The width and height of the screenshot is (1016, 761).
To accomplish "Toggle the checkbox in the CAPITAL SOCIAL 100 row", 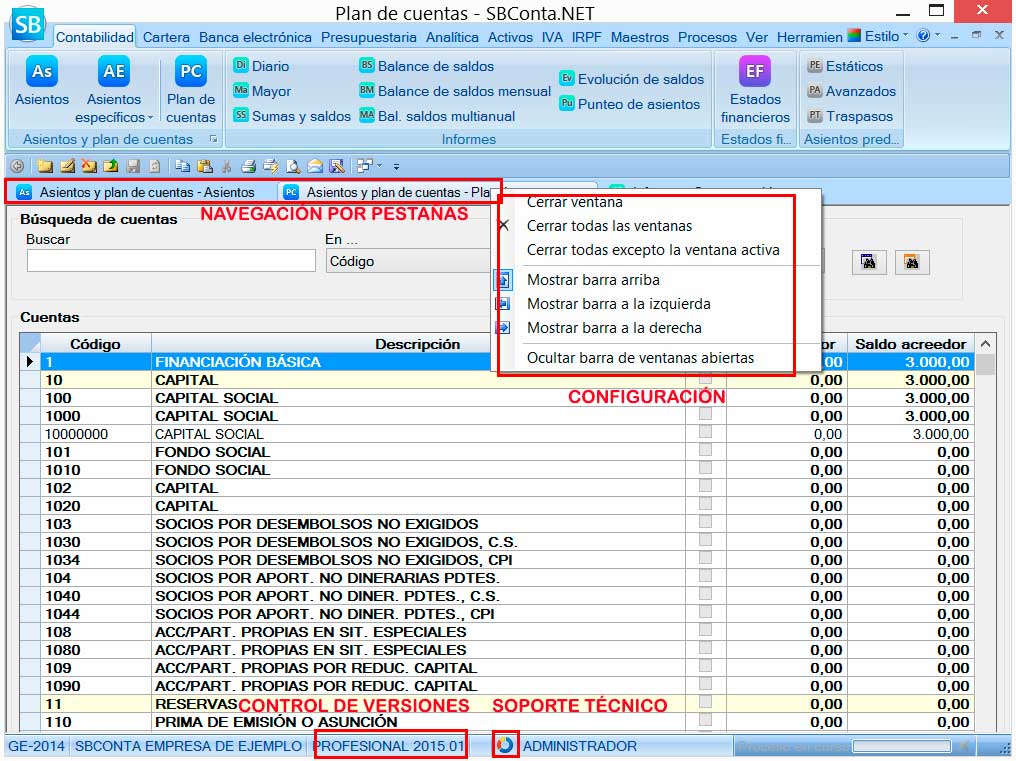I will [x=705, y=398].
